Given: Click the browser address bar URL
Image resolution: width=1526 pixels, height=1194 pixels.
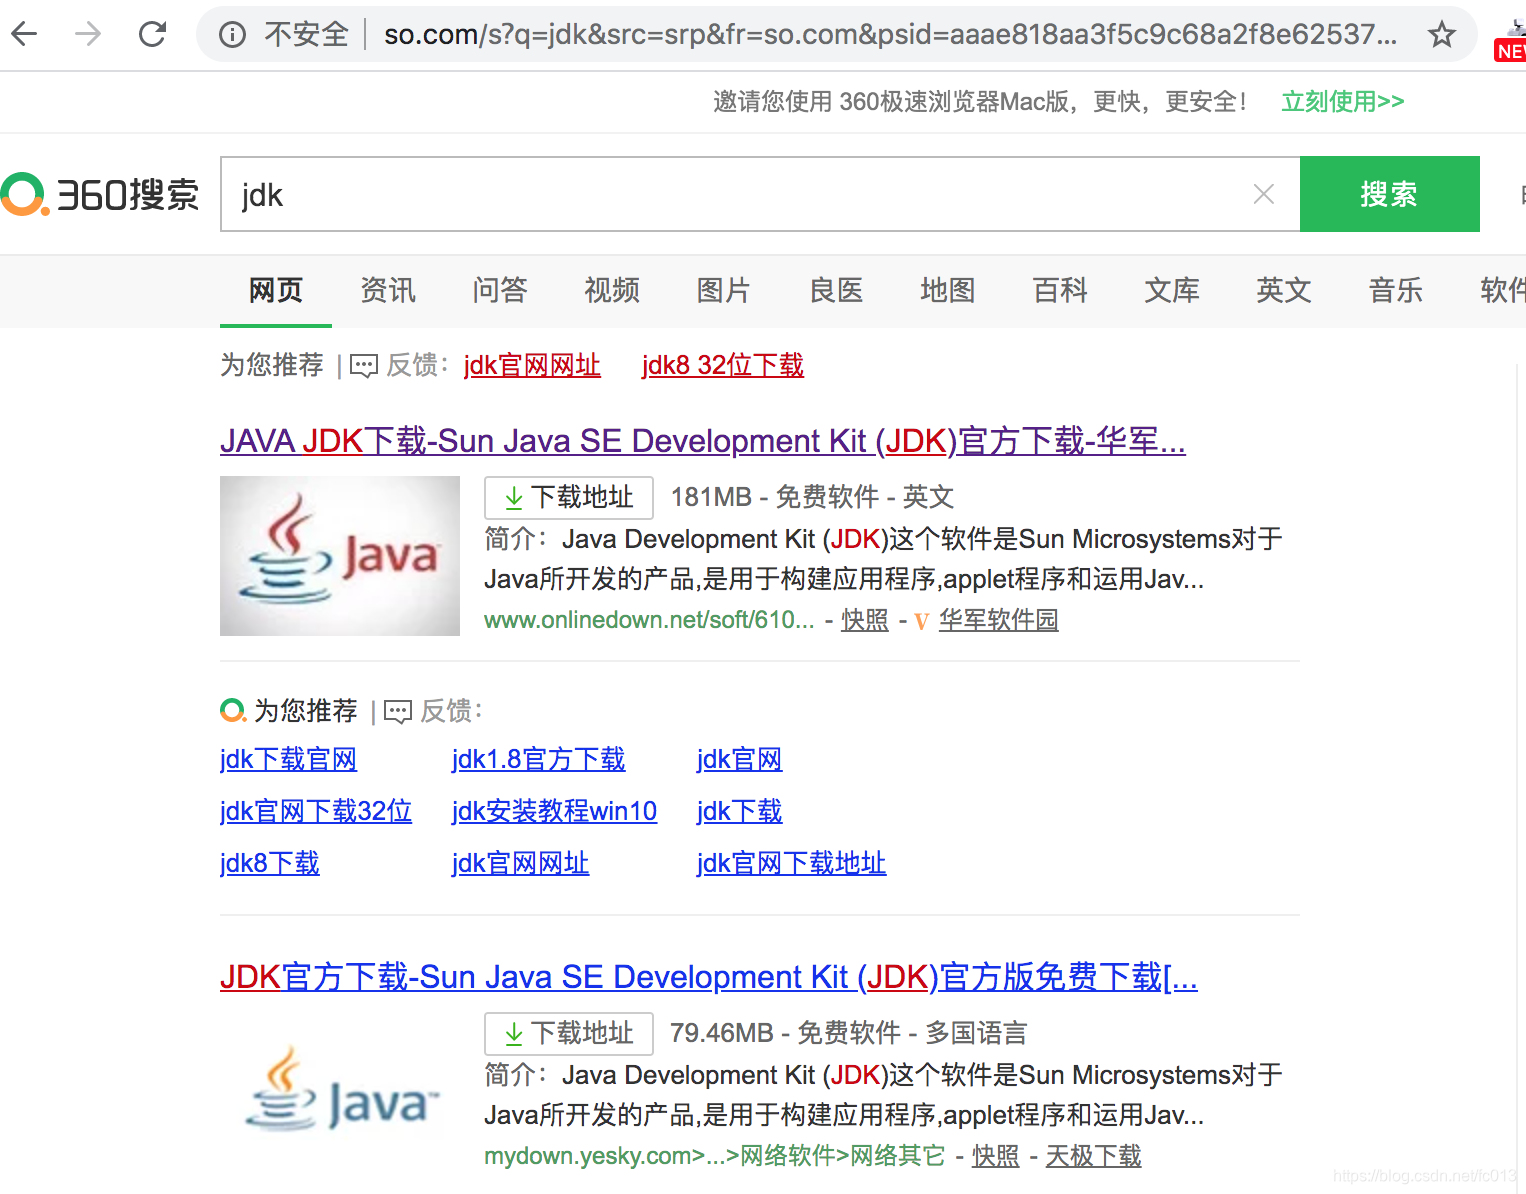Looking at the screenshot, I should [x=890, y=35].
